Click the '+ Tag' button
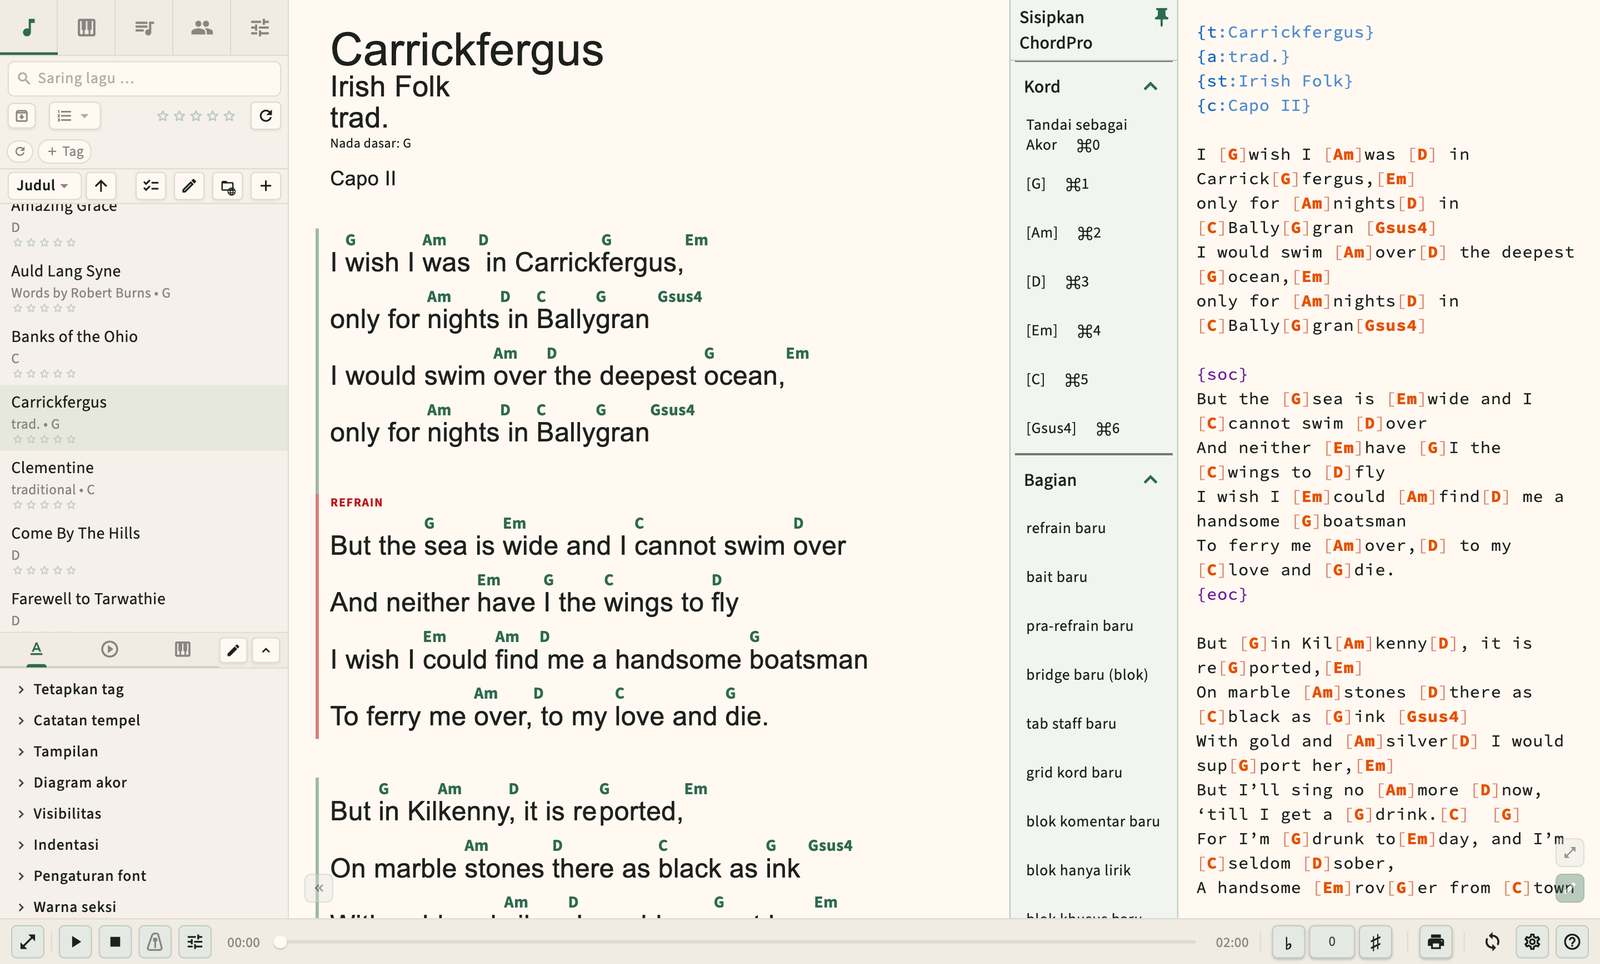Image resolution: width=1600 pixels, height=964 pixels. click(65, 151)
